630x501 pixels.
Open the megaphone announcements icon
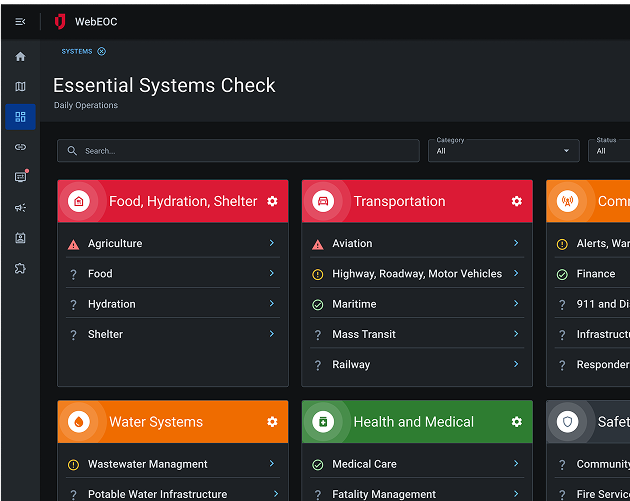[20, 208]
